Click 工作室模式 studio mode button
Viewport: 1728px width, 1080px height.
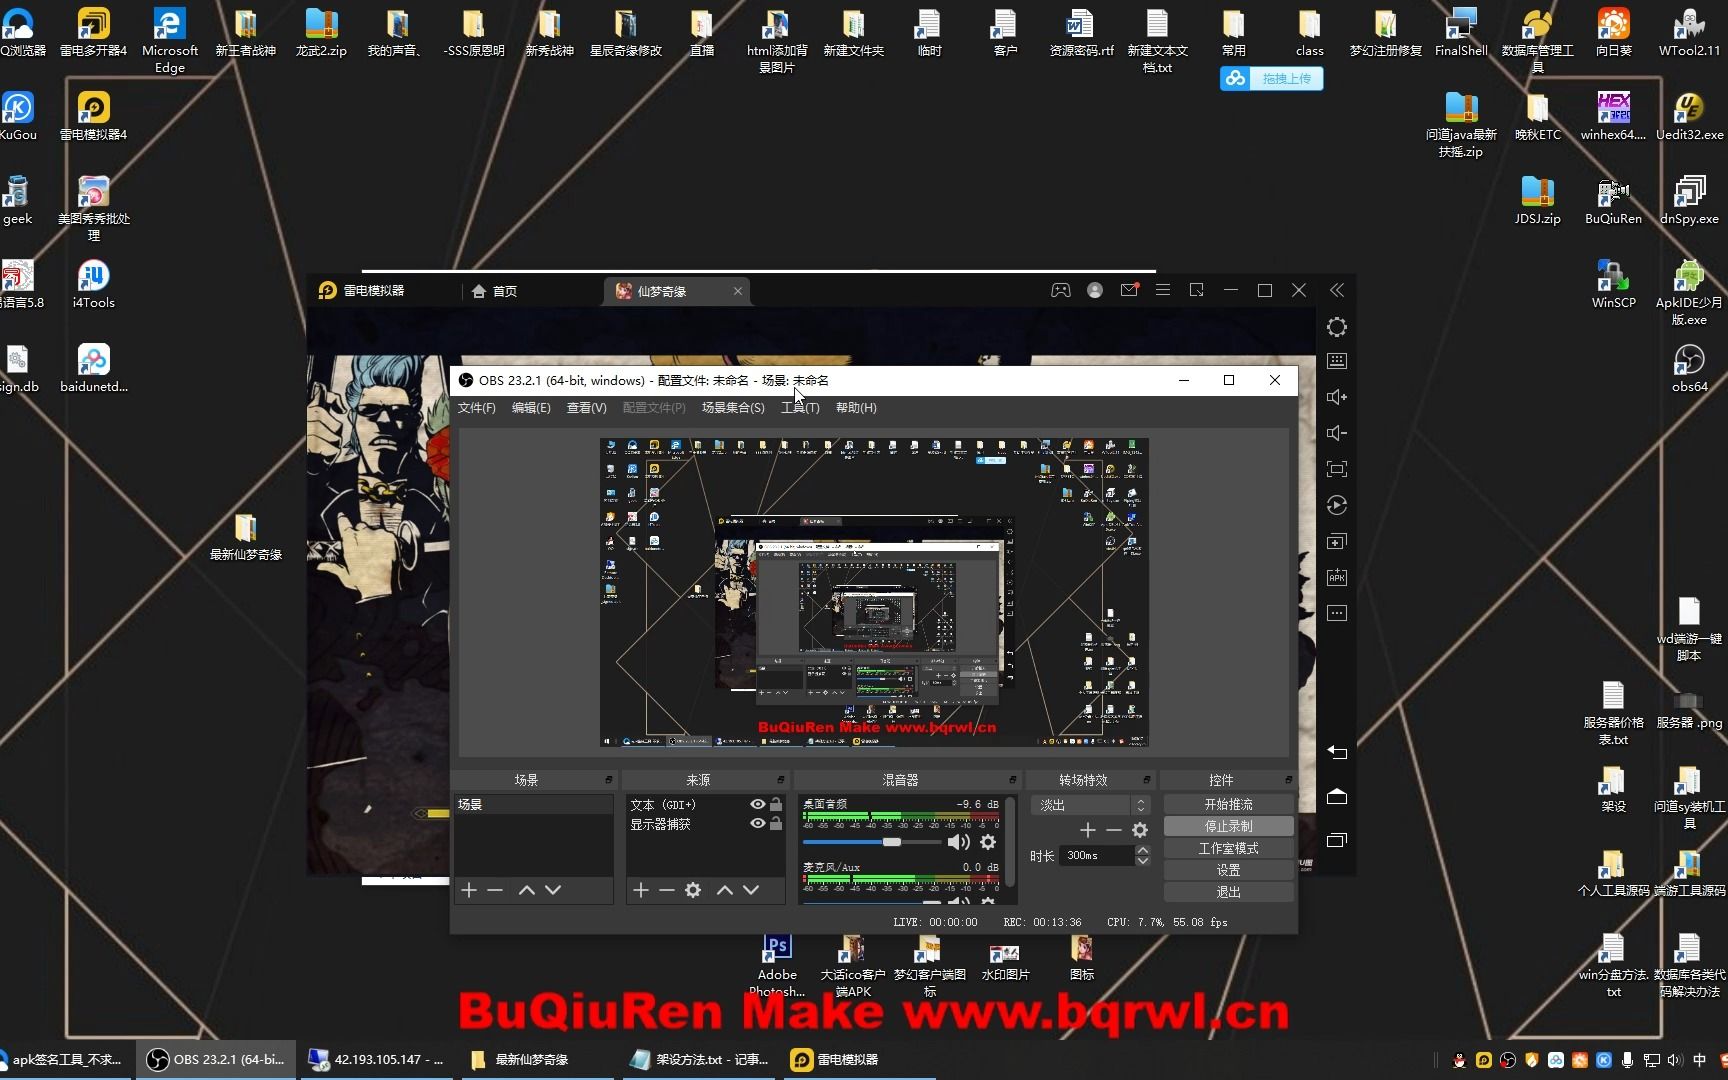click(x=1228, y=849)
